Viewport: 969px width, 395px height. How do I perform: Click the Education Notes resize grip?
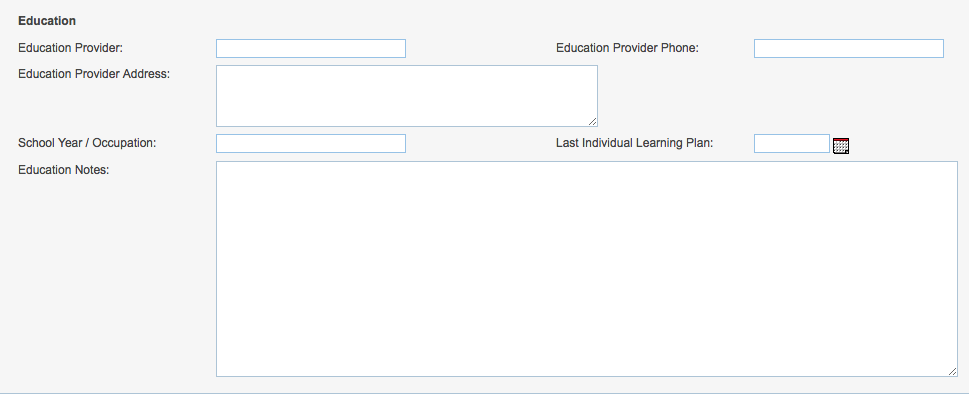952,372
